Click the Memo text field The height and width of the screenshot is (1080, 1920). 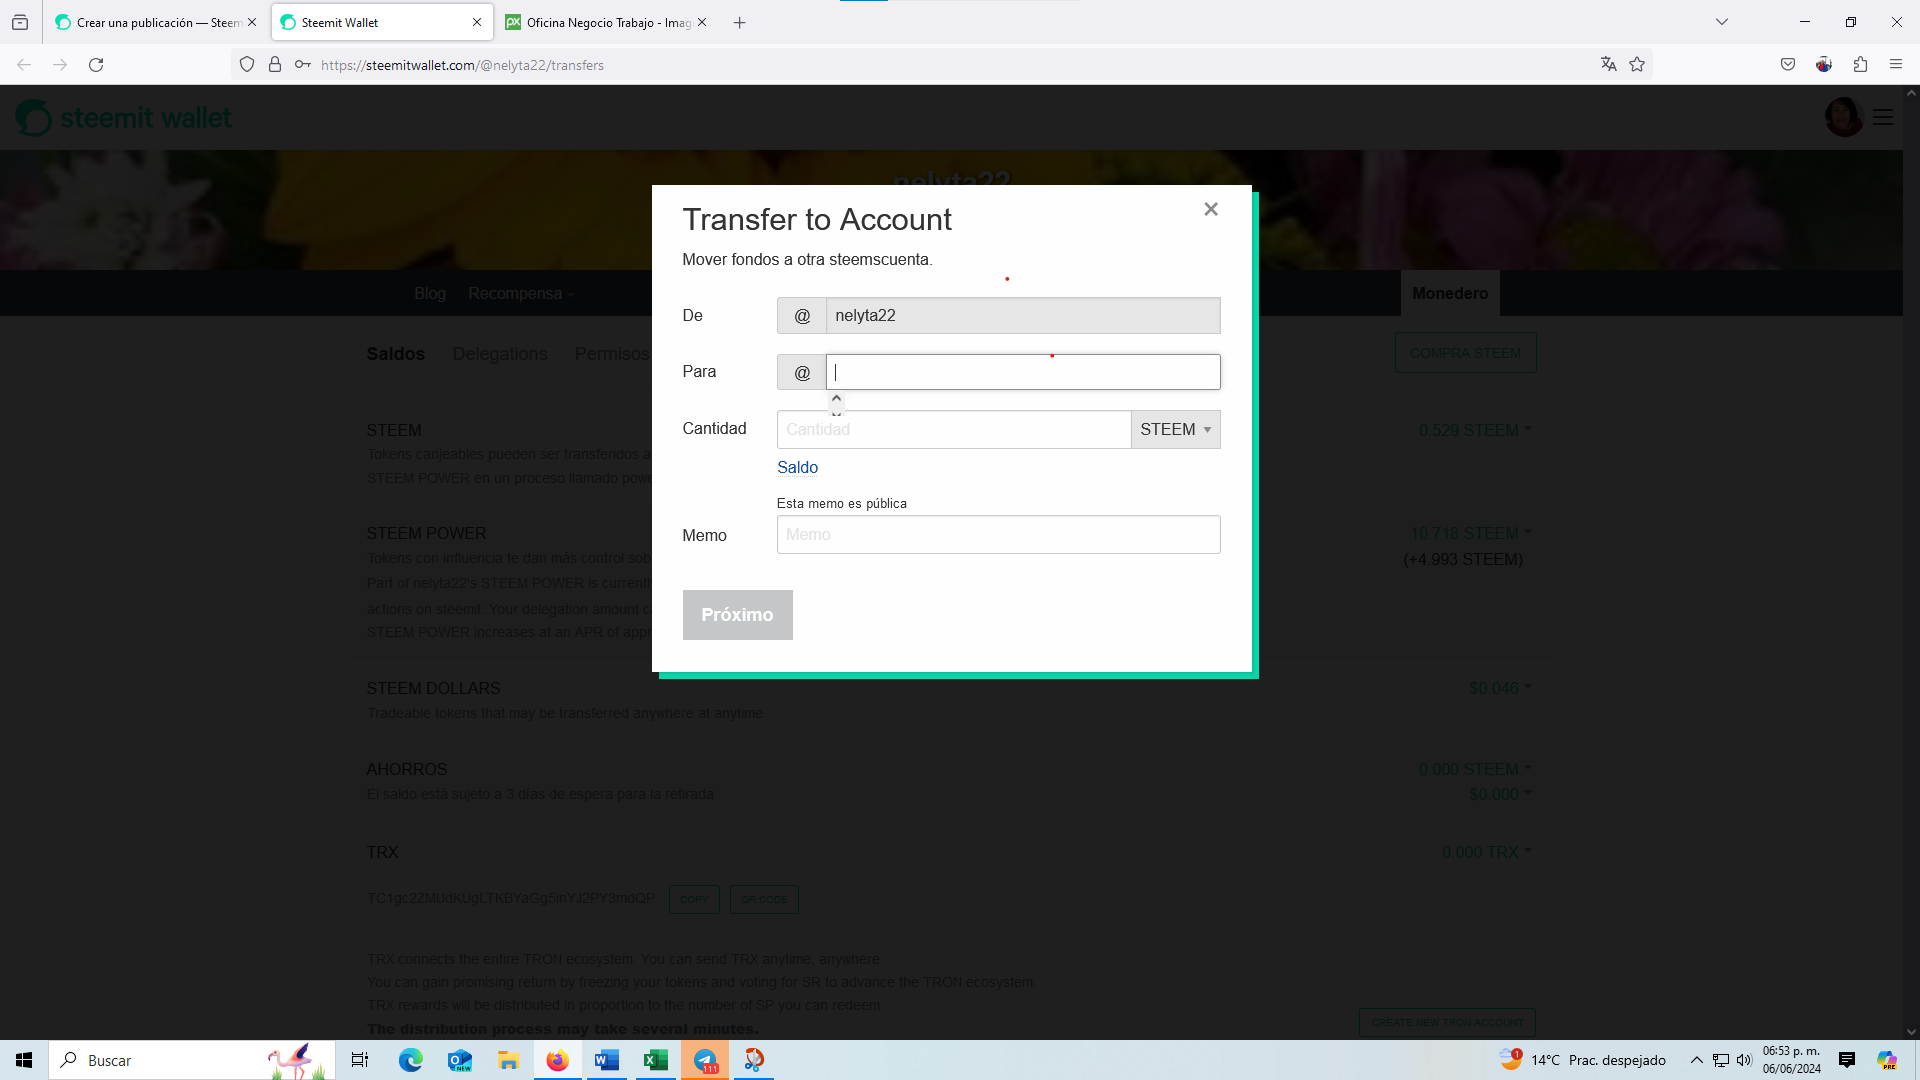coord(998,535)
